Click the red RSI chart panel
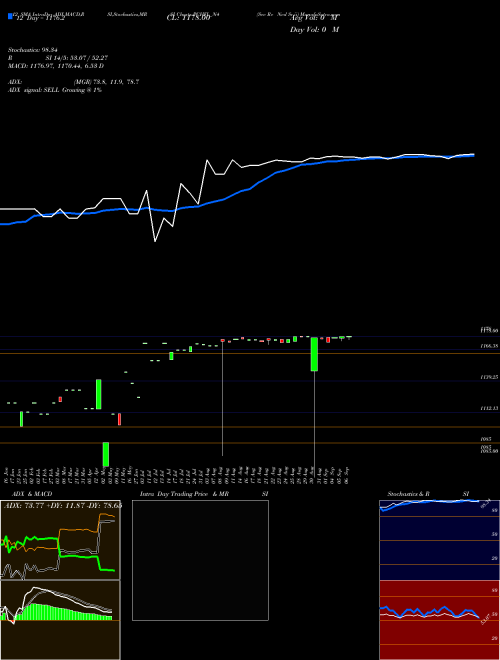The height and width of the screenshot is (660, 500). point(439,620)
